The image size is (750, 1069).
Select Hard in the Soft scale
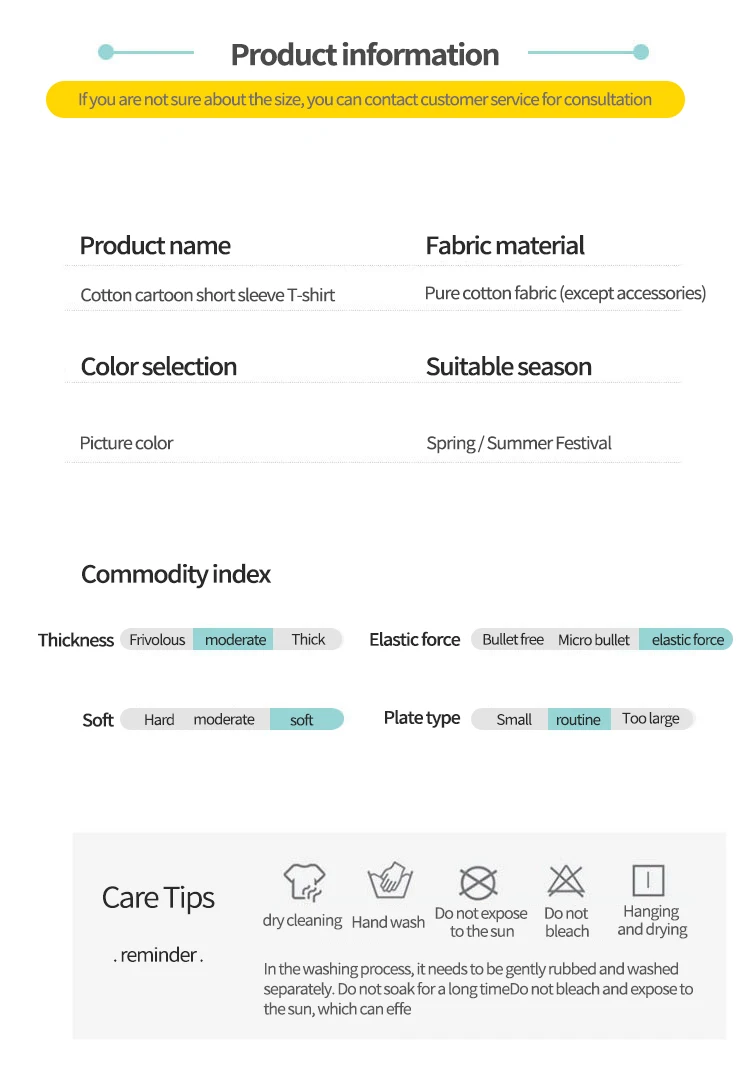[x=159, y=720]
